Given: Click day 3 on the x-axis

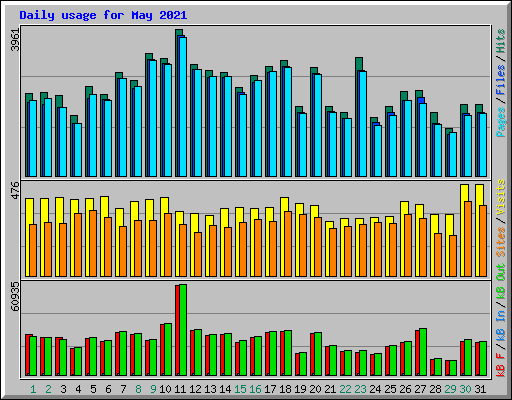Looking at the screenshot, I should [63, 389].
